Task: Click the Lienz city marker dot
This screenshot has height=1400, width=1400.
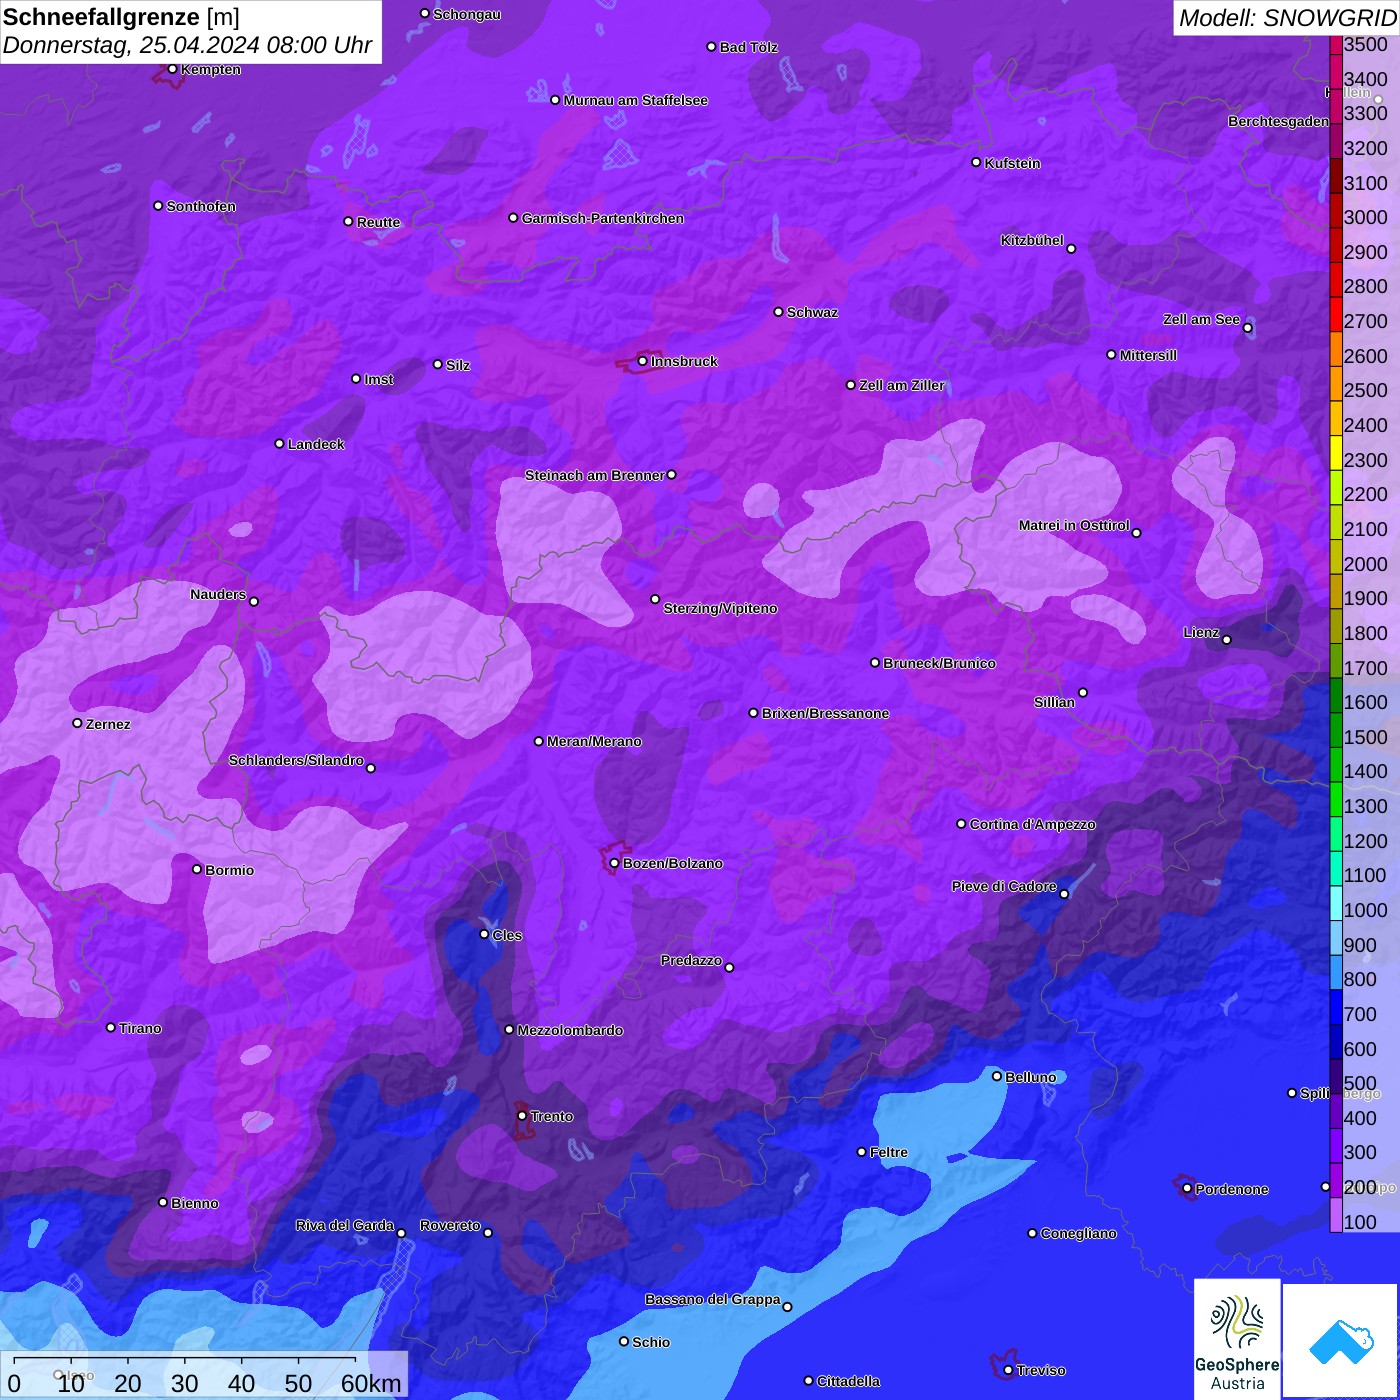Action: (1227, 639)
